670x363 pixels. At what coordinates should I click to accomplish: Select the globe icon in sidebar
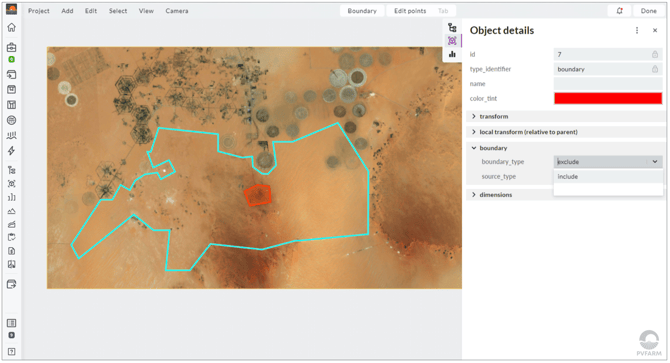[12, 120]
